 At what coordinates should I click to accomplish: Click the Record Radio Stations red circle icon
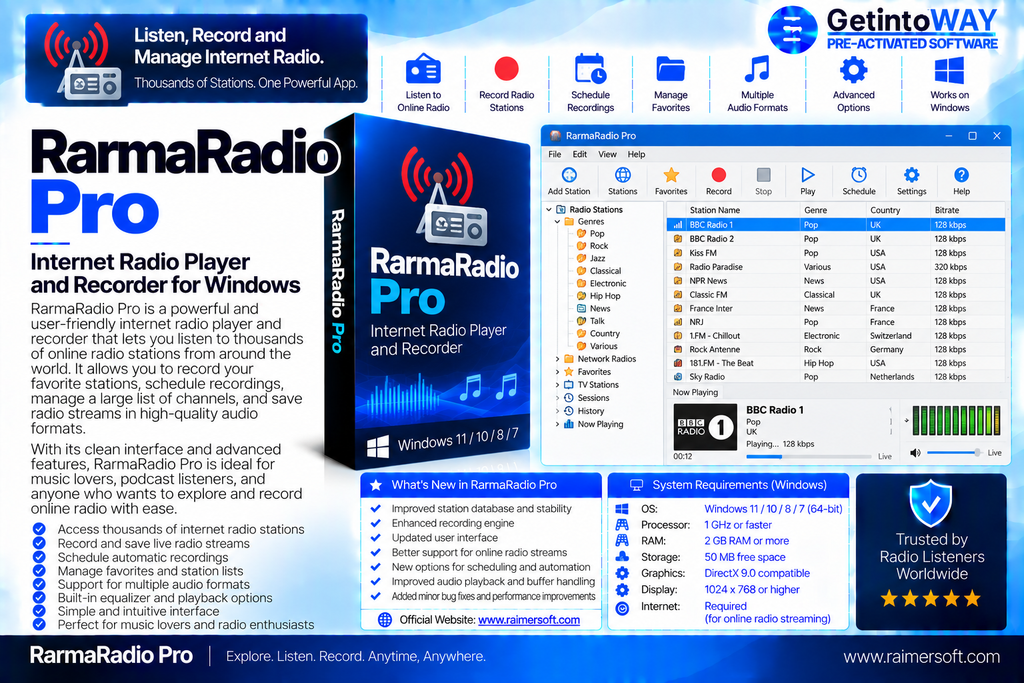[x=507, y=69]
